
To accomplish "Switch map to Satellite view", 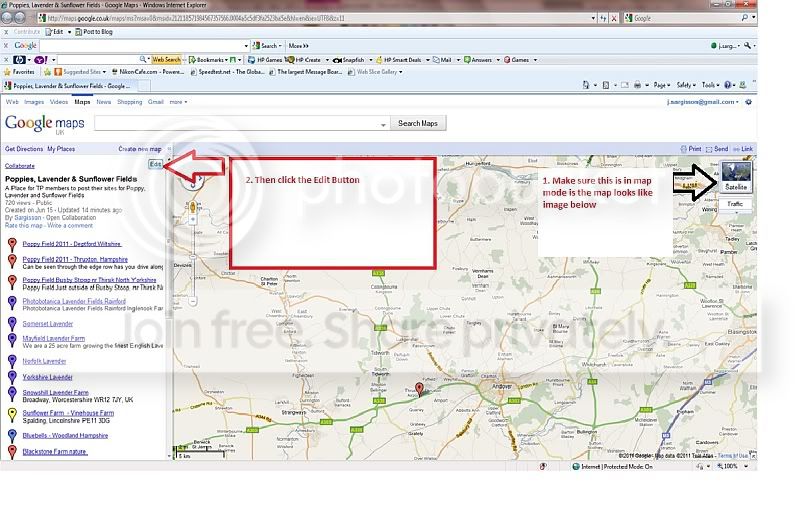I will click(x=736, y=176).
